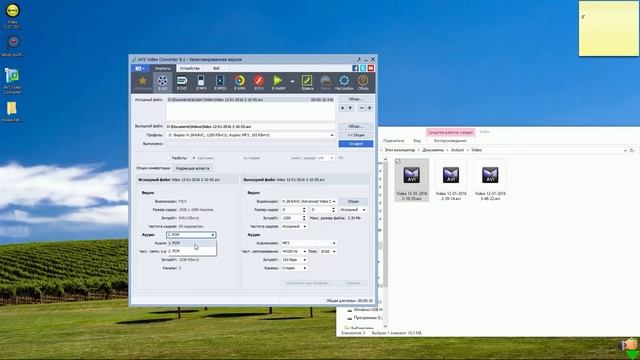Click Этот компьютер in Explorer breadcrumb
This screenshot has width=640, height=360.
coord(400,150)
